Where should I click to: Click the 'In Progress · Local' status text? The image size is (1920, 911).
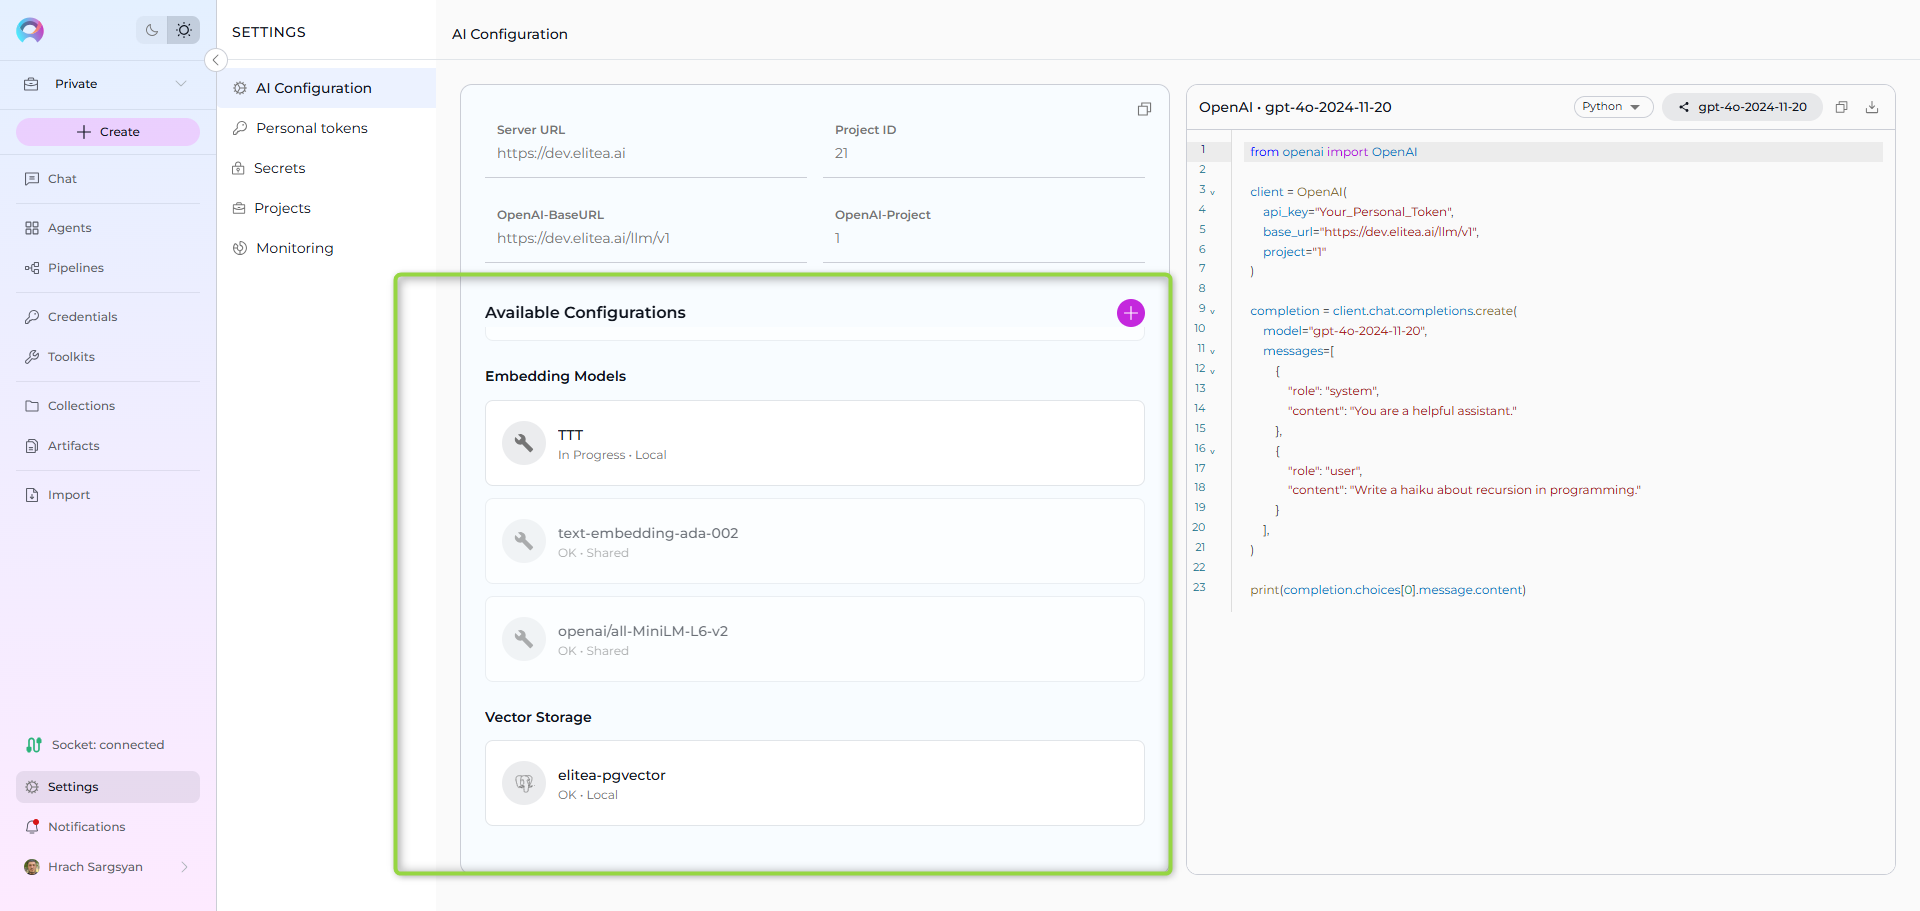click(x=612, y=455)
